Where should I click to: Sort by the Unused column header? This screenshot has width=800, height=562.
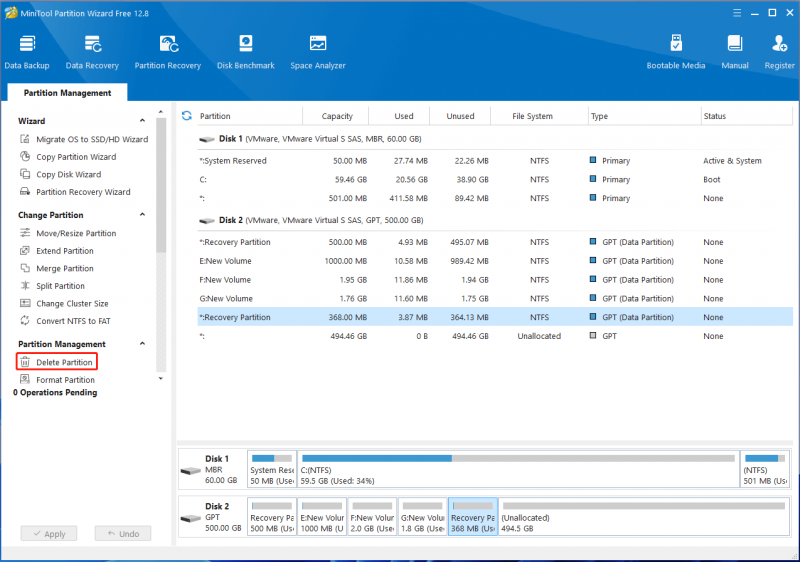[460, 116]
